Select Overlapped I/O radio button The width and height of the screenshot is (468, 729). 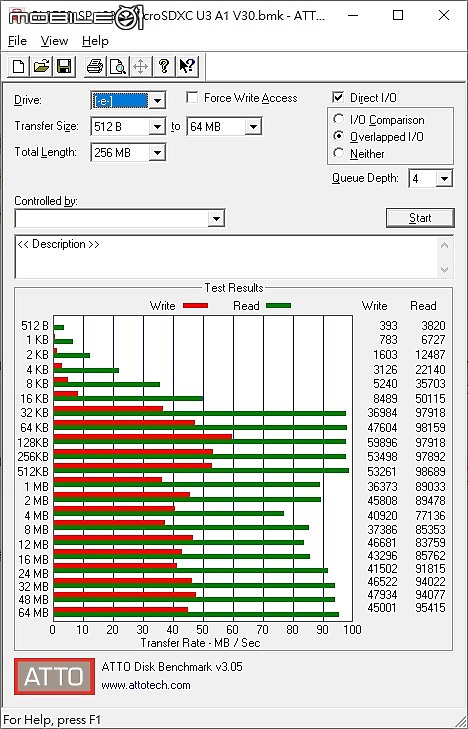tap(339, 136)
